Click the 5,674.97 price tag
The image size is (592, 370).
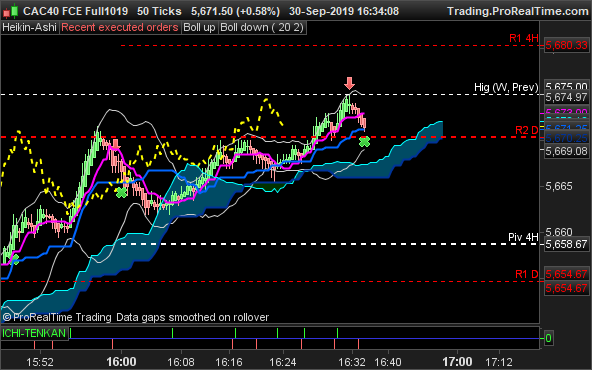tap(566, 97)
